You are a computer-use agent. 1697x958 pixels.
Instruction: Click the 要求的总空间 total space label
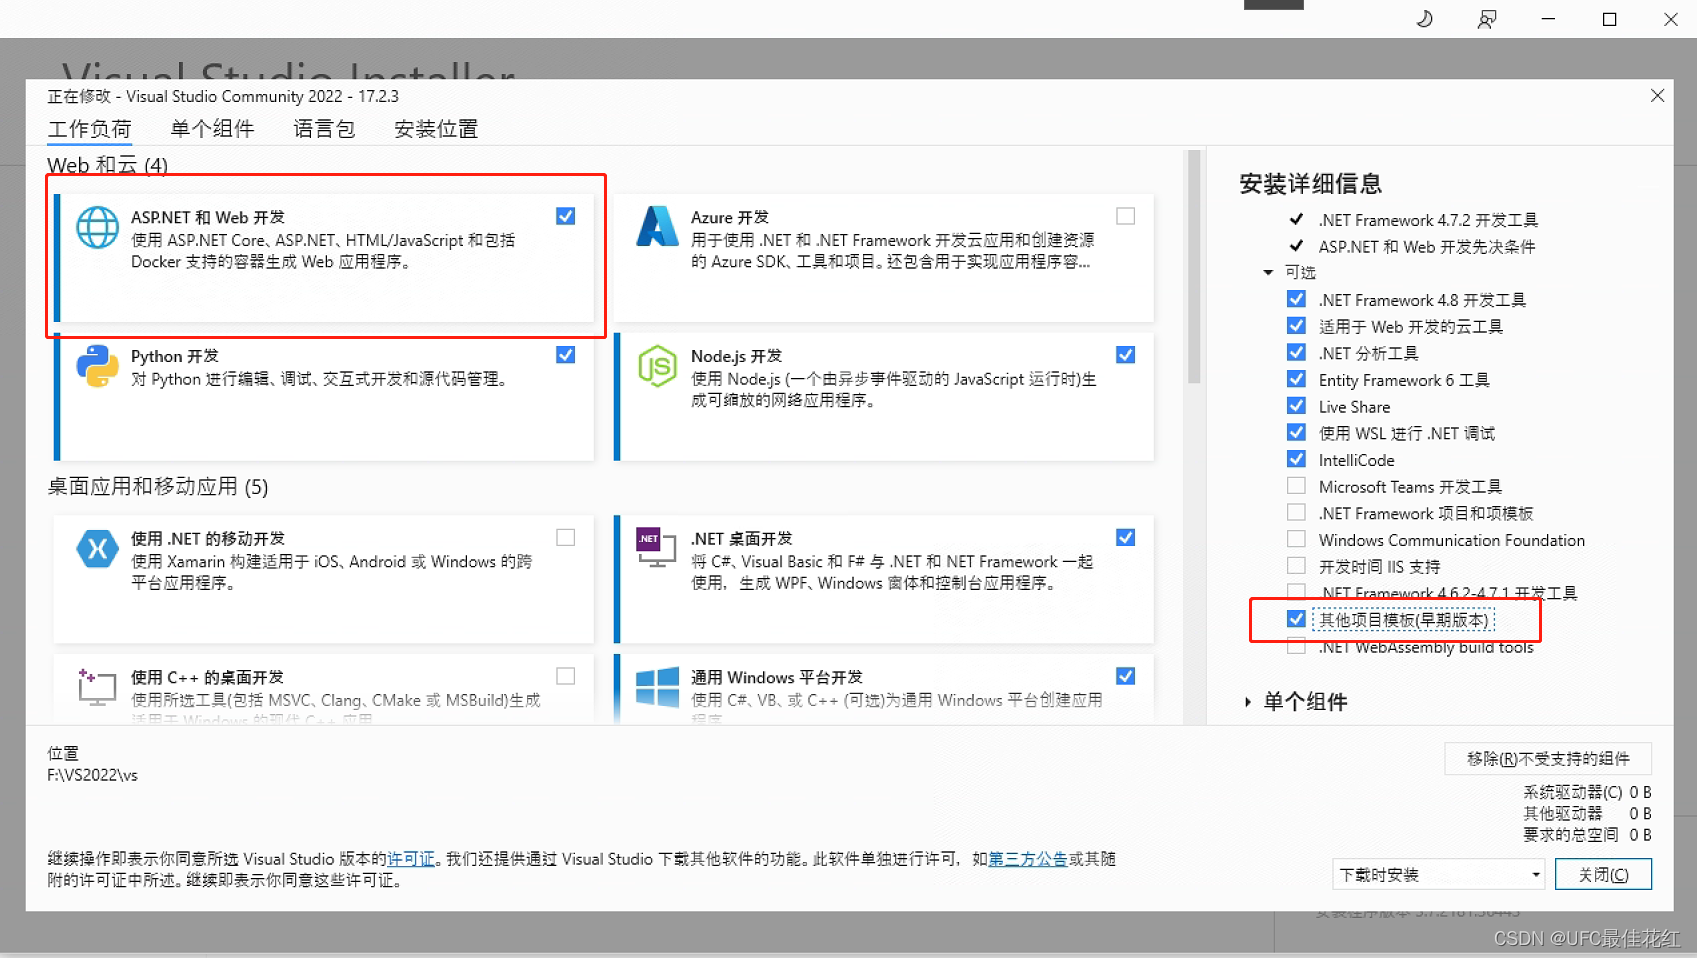(1571, 835)
